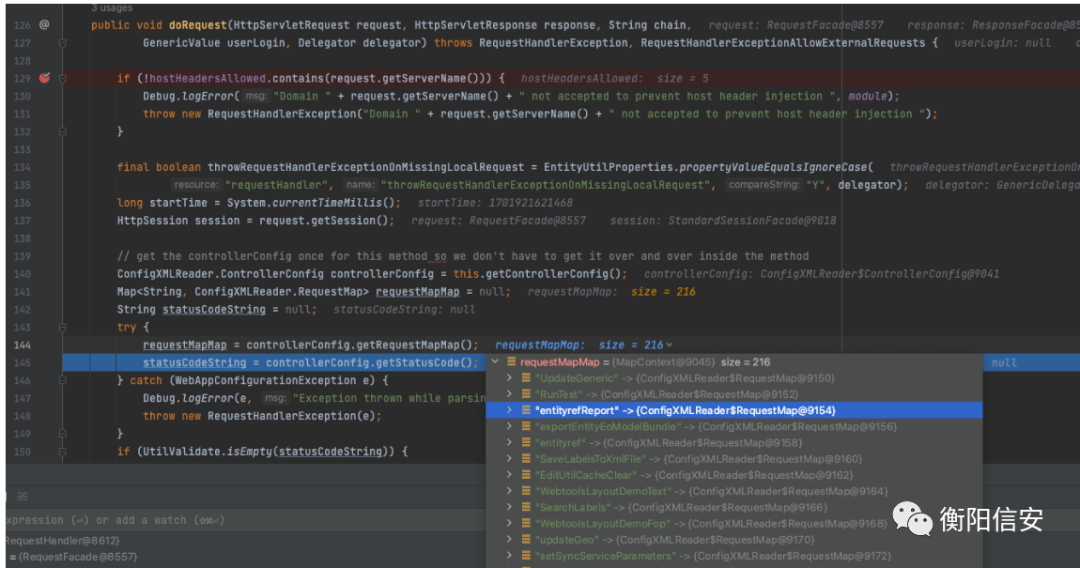Click the map-entry icon beside "EditUtilCacheClear"
The width and height of the screenshot is (1080, 568).
526,475
